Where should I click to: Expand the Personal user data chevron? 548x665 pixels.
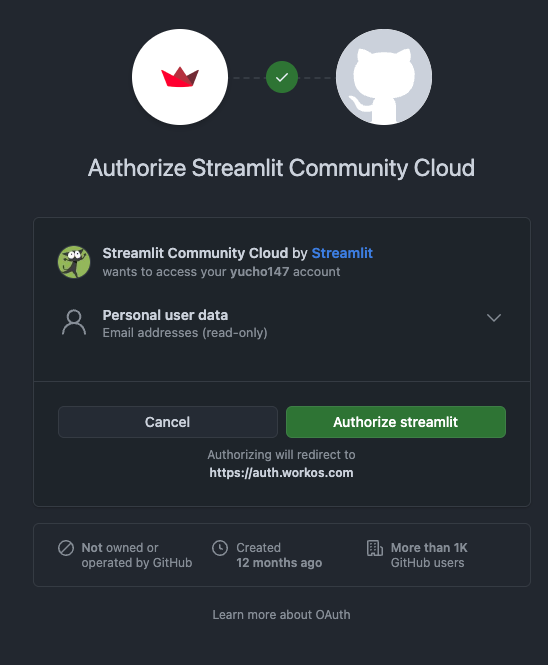[x=494, y=318]
